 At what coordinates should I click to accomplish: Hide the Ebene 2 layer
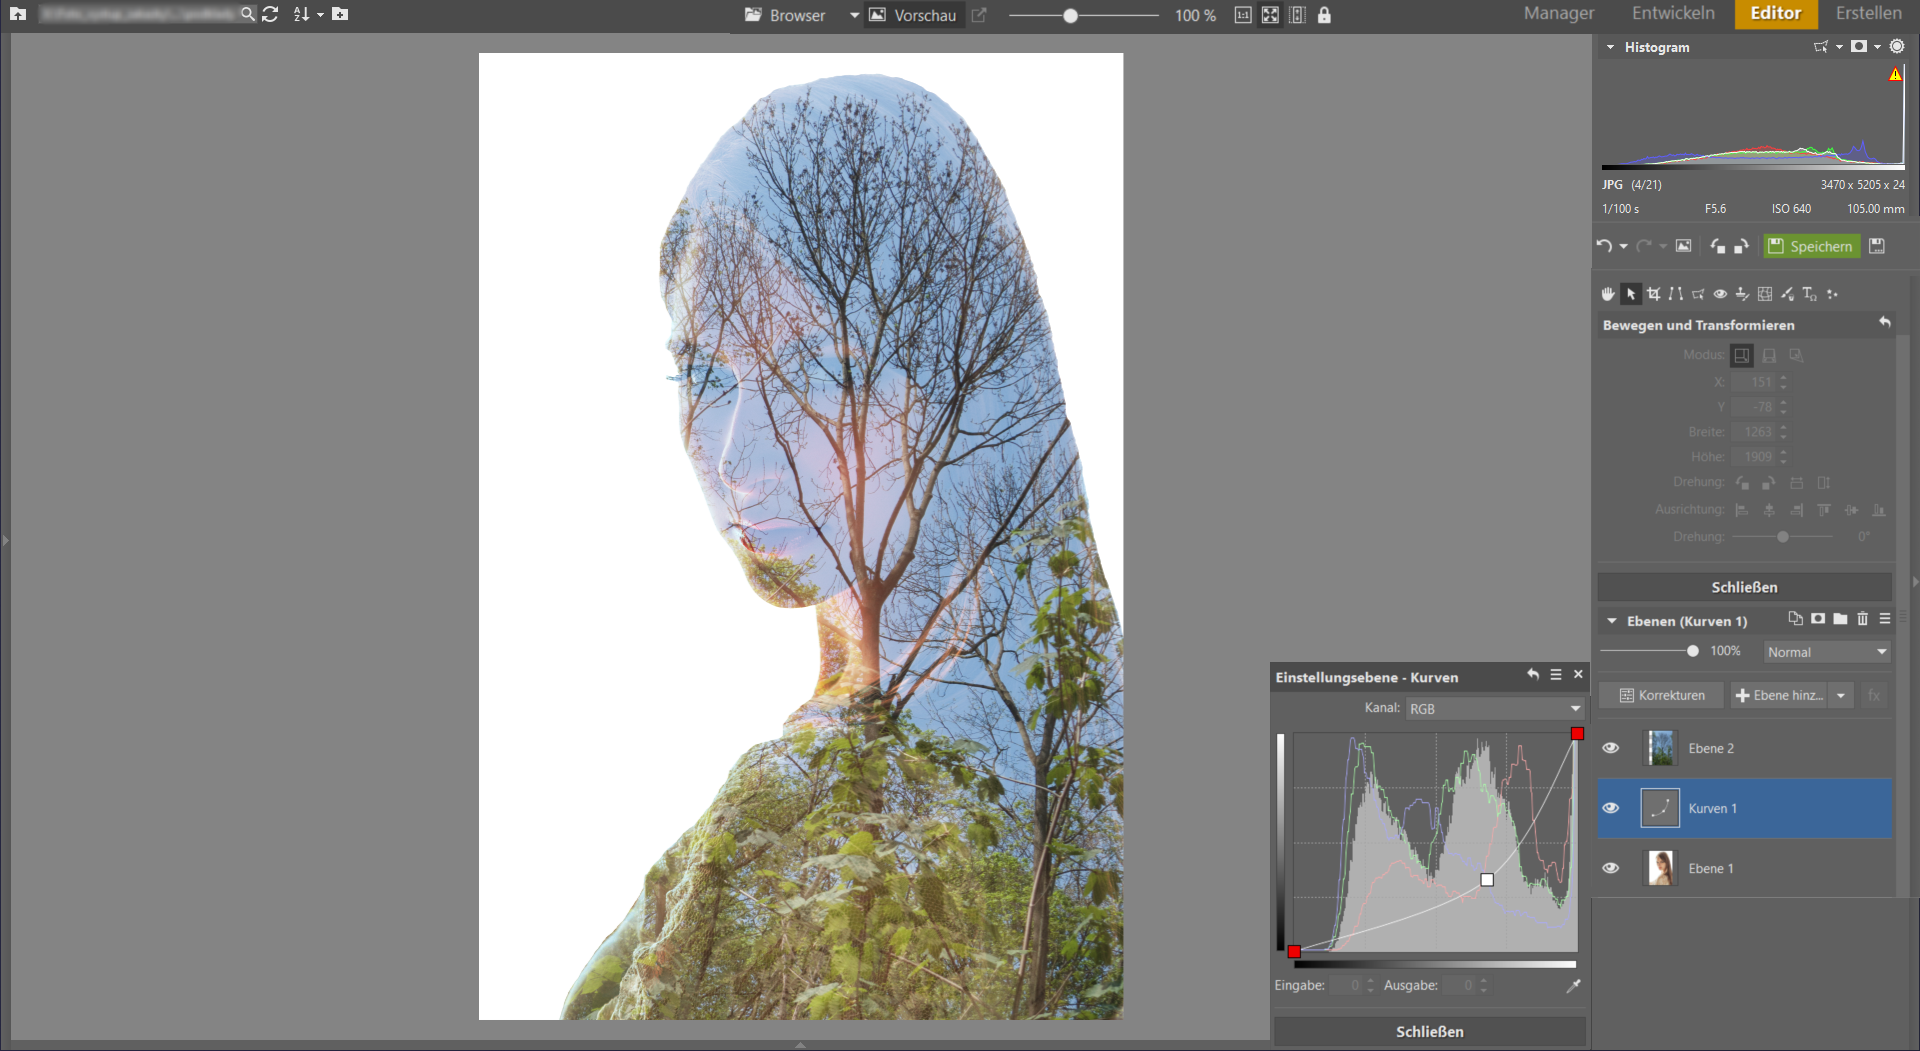pos(1611,748)
